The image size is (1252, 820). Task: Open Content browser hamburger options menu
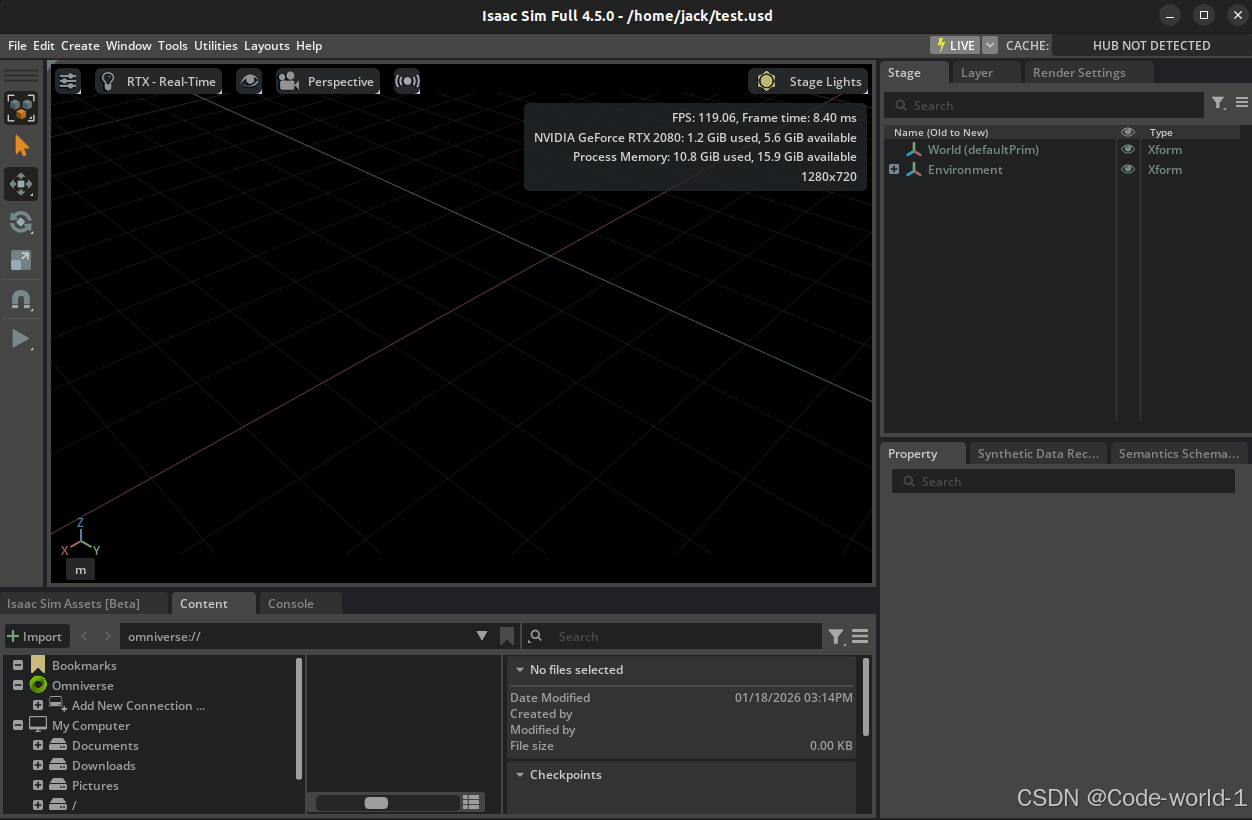(x=860, y=636)
